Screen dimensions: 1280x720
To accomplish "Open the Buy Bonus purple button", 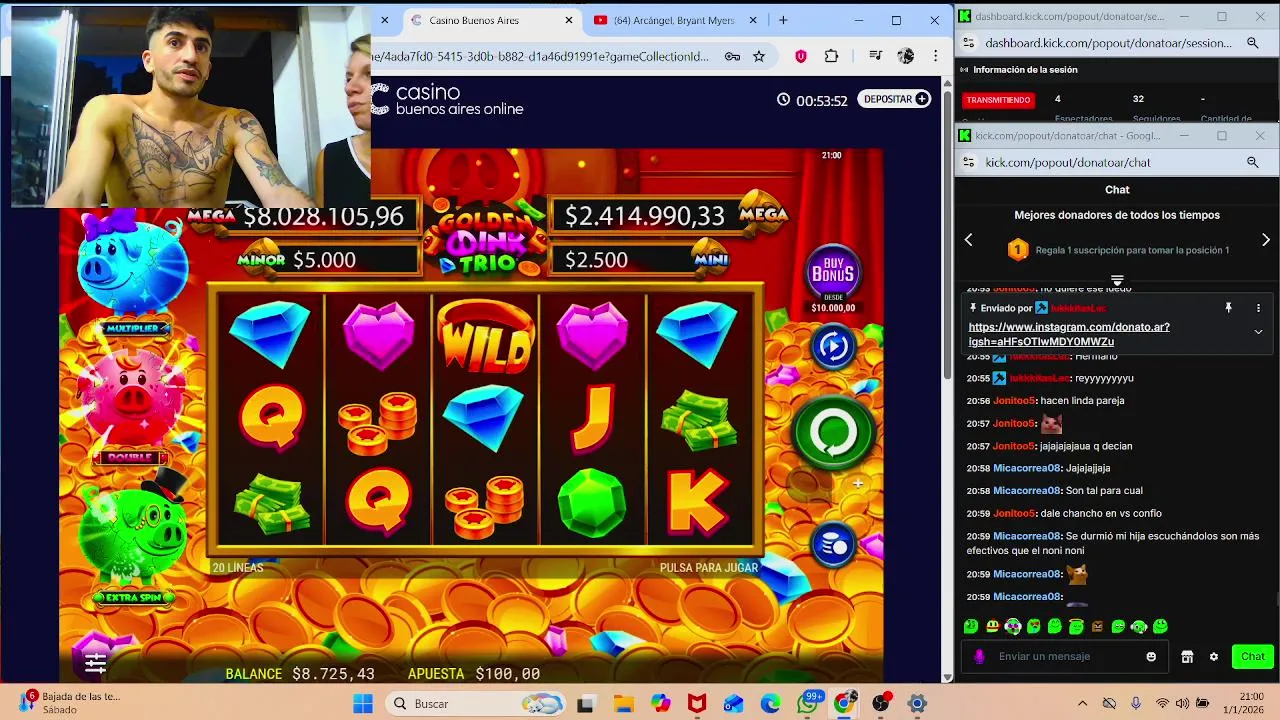I will pyautogui.click(x=833, y=272).
